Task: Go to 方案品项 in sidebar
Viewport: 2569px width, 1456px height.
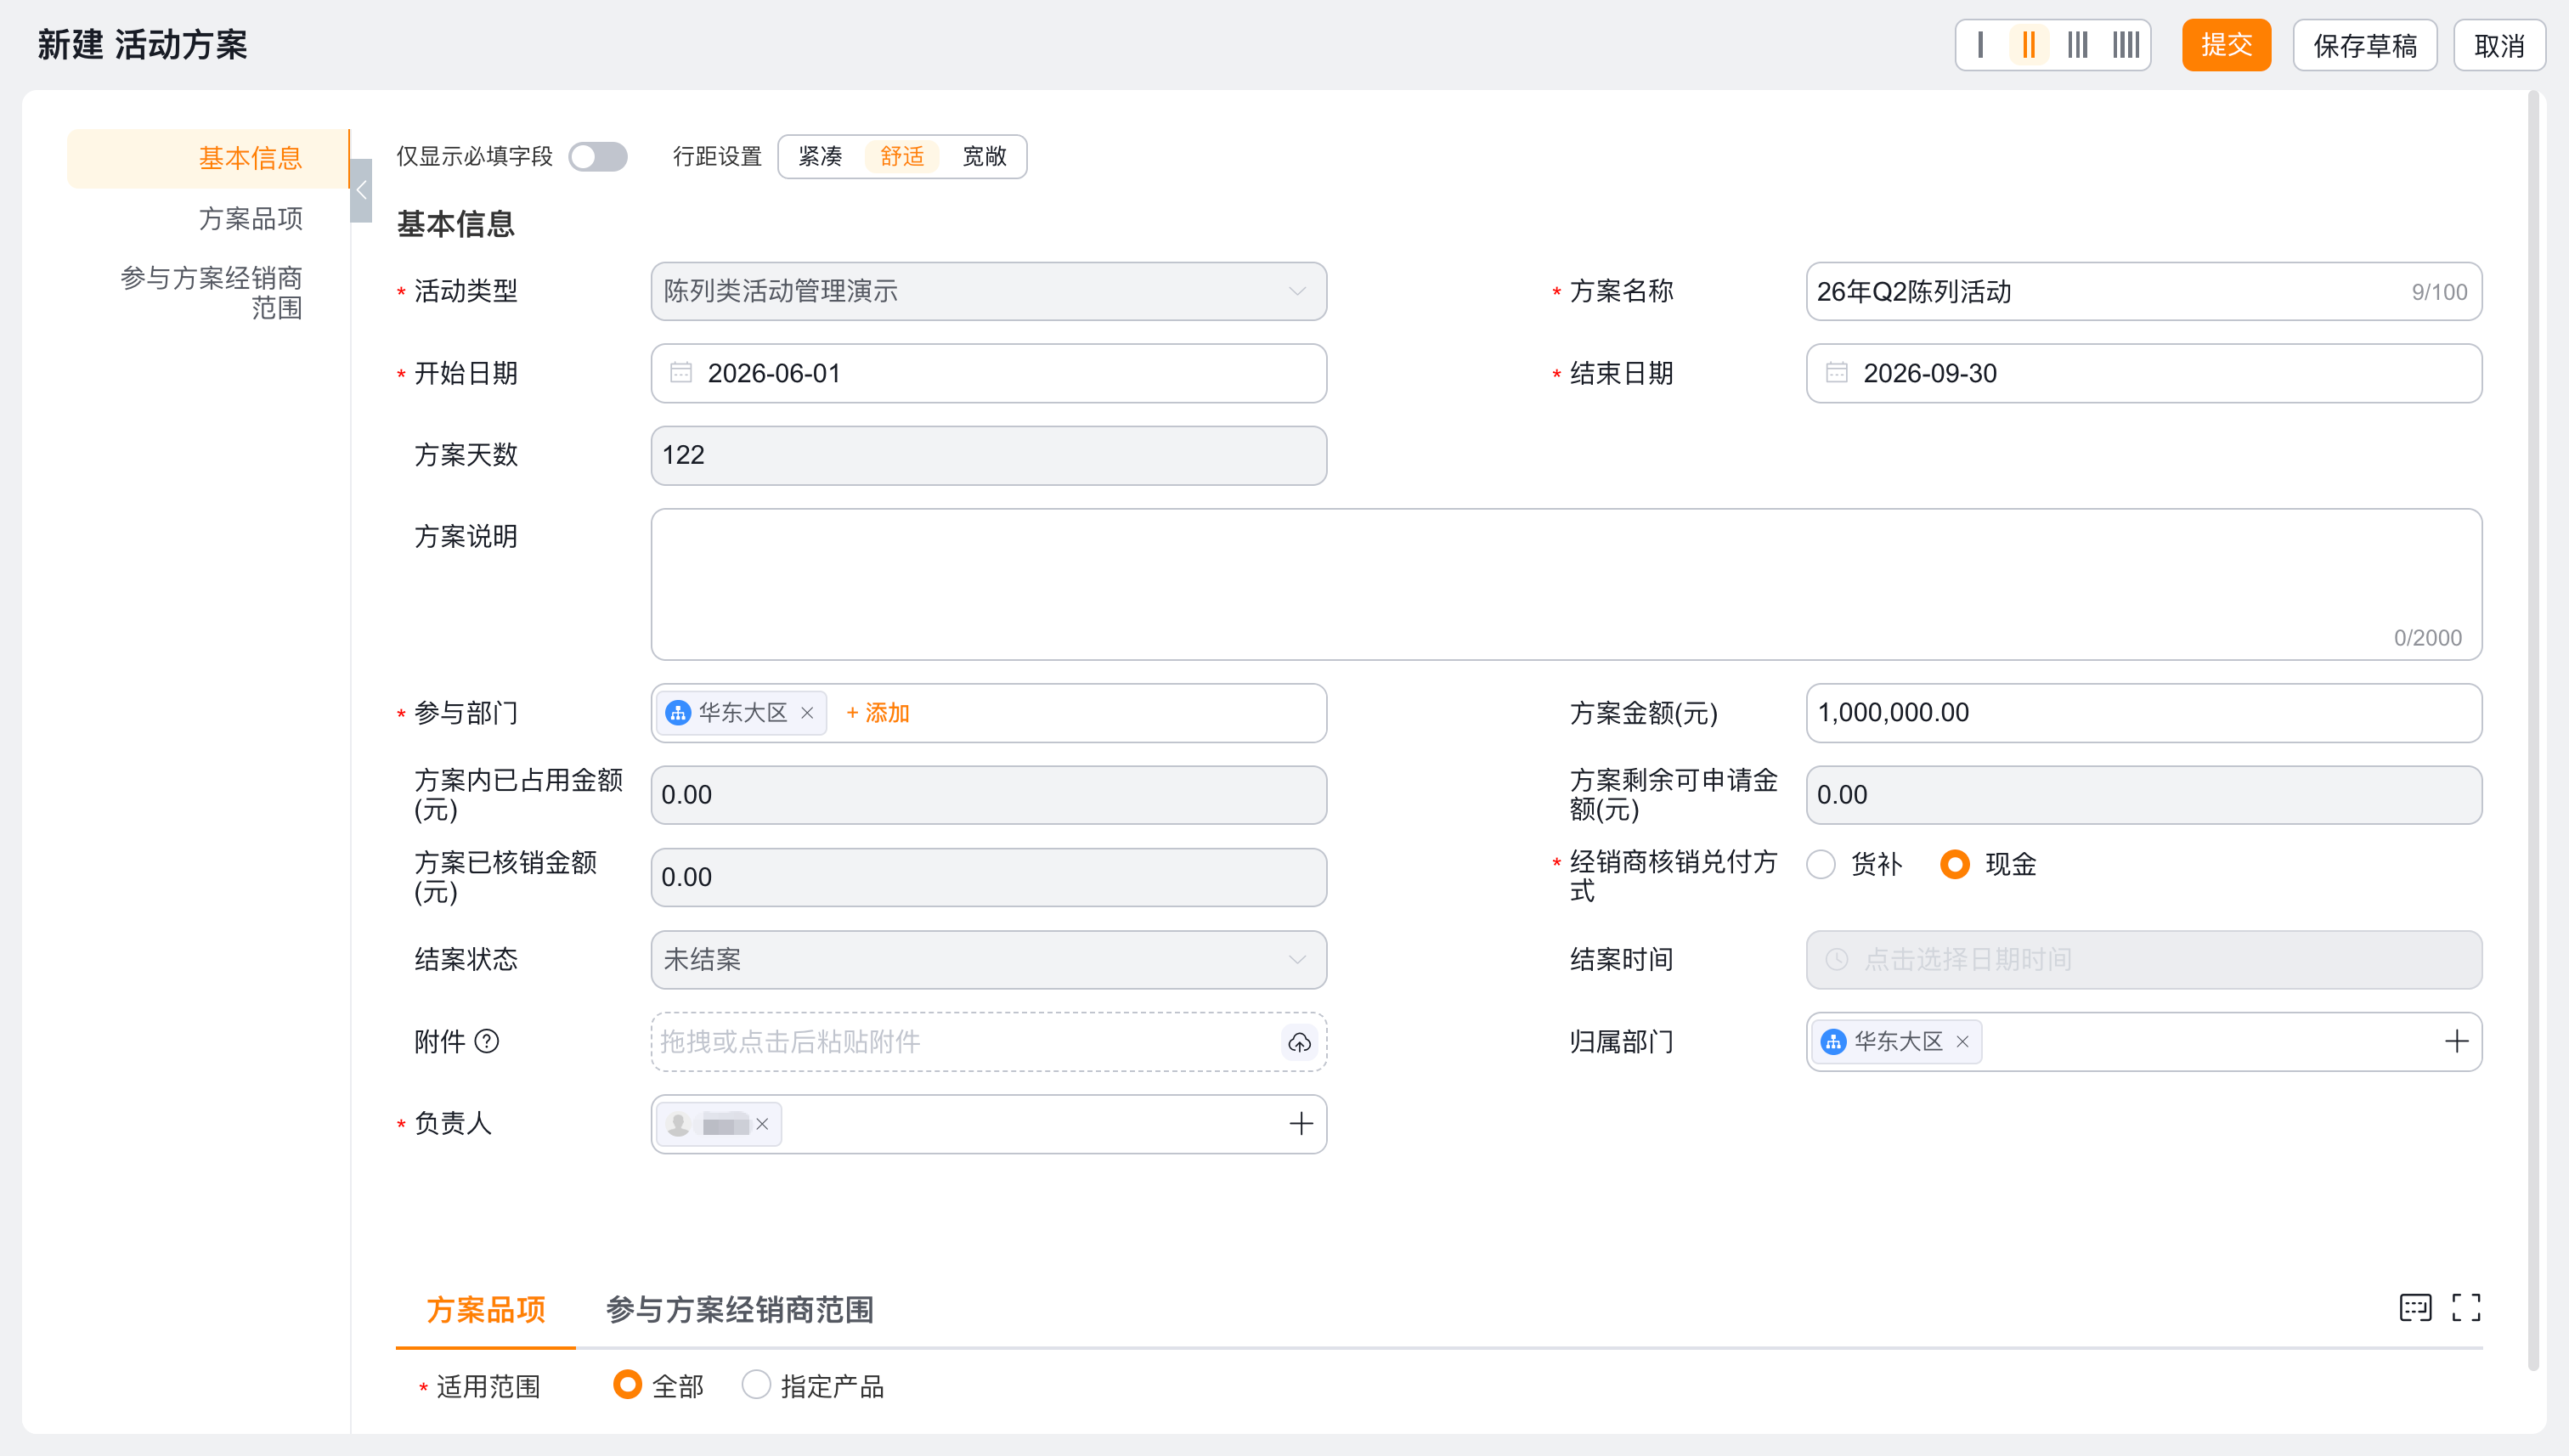Action: coord(251,219)
